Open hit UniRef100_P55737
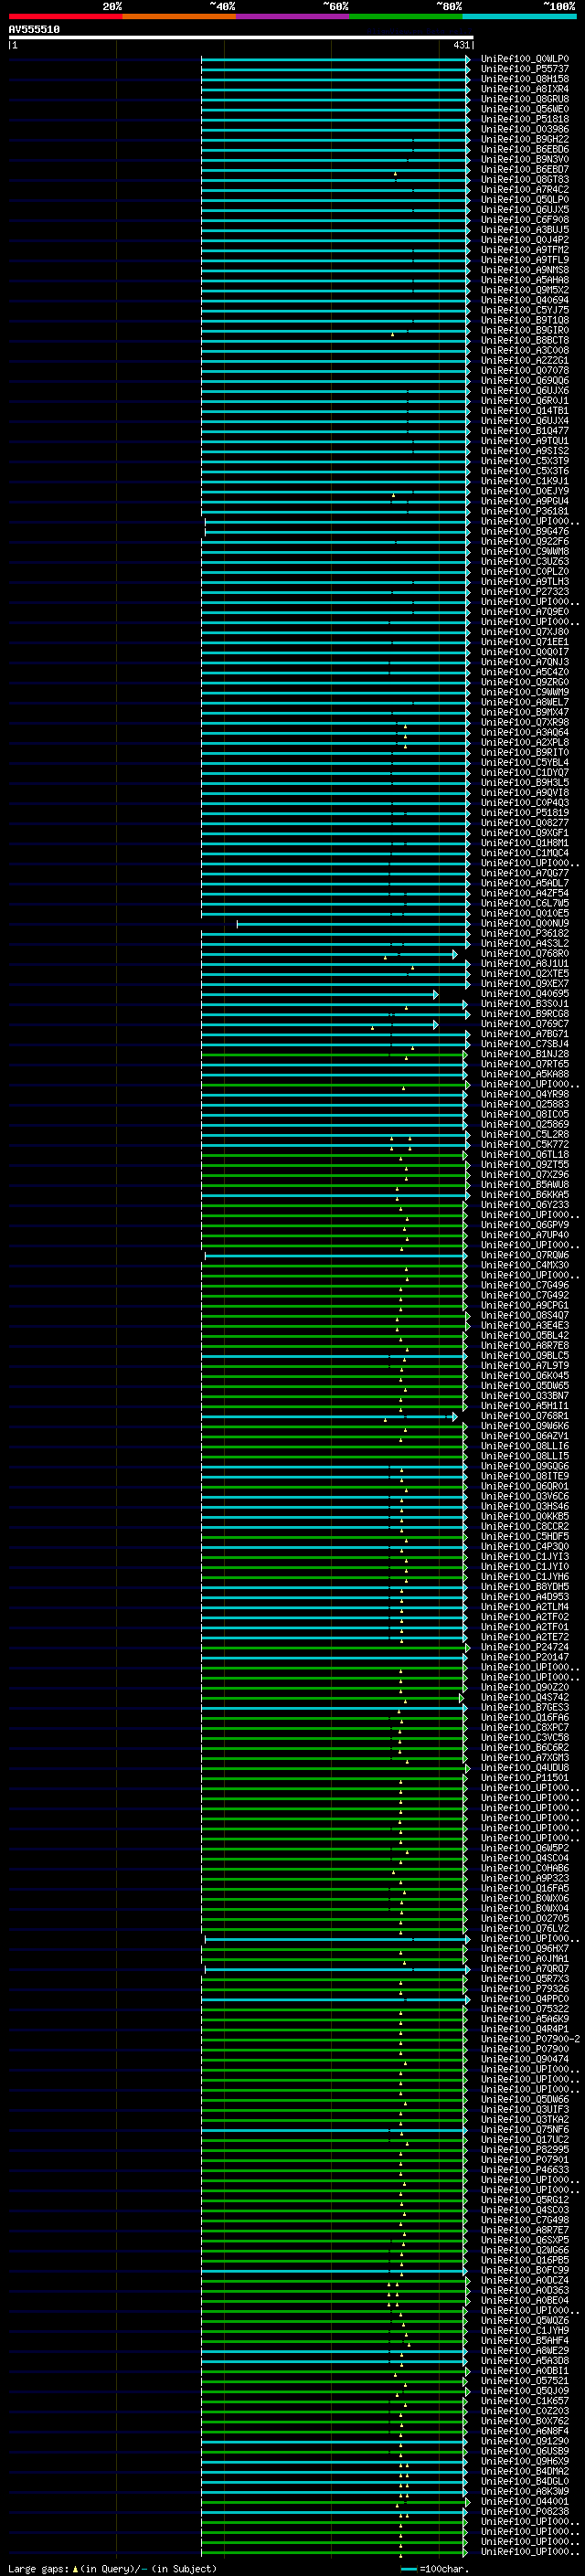 [x=525, y=69]
